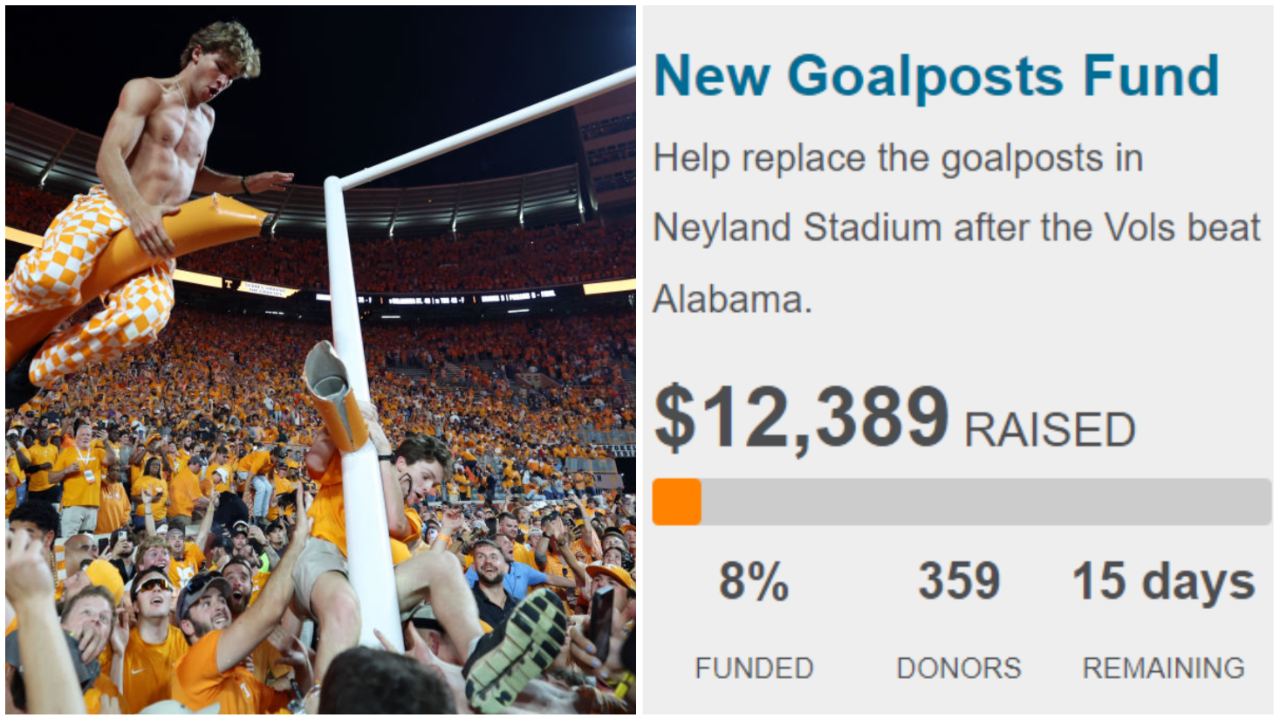
Task: Click the Neyland Stadium text line
Action: [x=957, y=229]
